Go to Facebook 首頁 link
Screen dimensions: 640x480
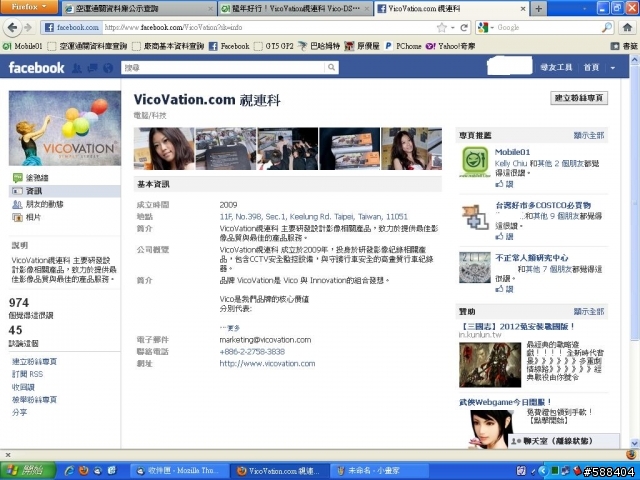(x=591, y=67)
